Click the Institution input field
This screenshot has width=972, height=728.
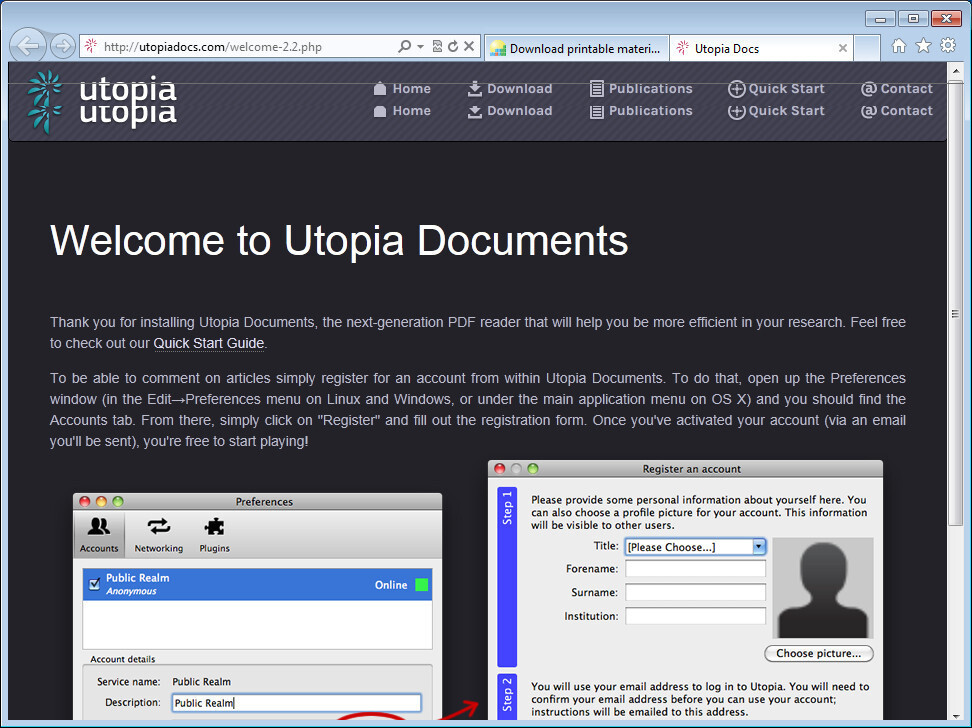click(696, 616)
